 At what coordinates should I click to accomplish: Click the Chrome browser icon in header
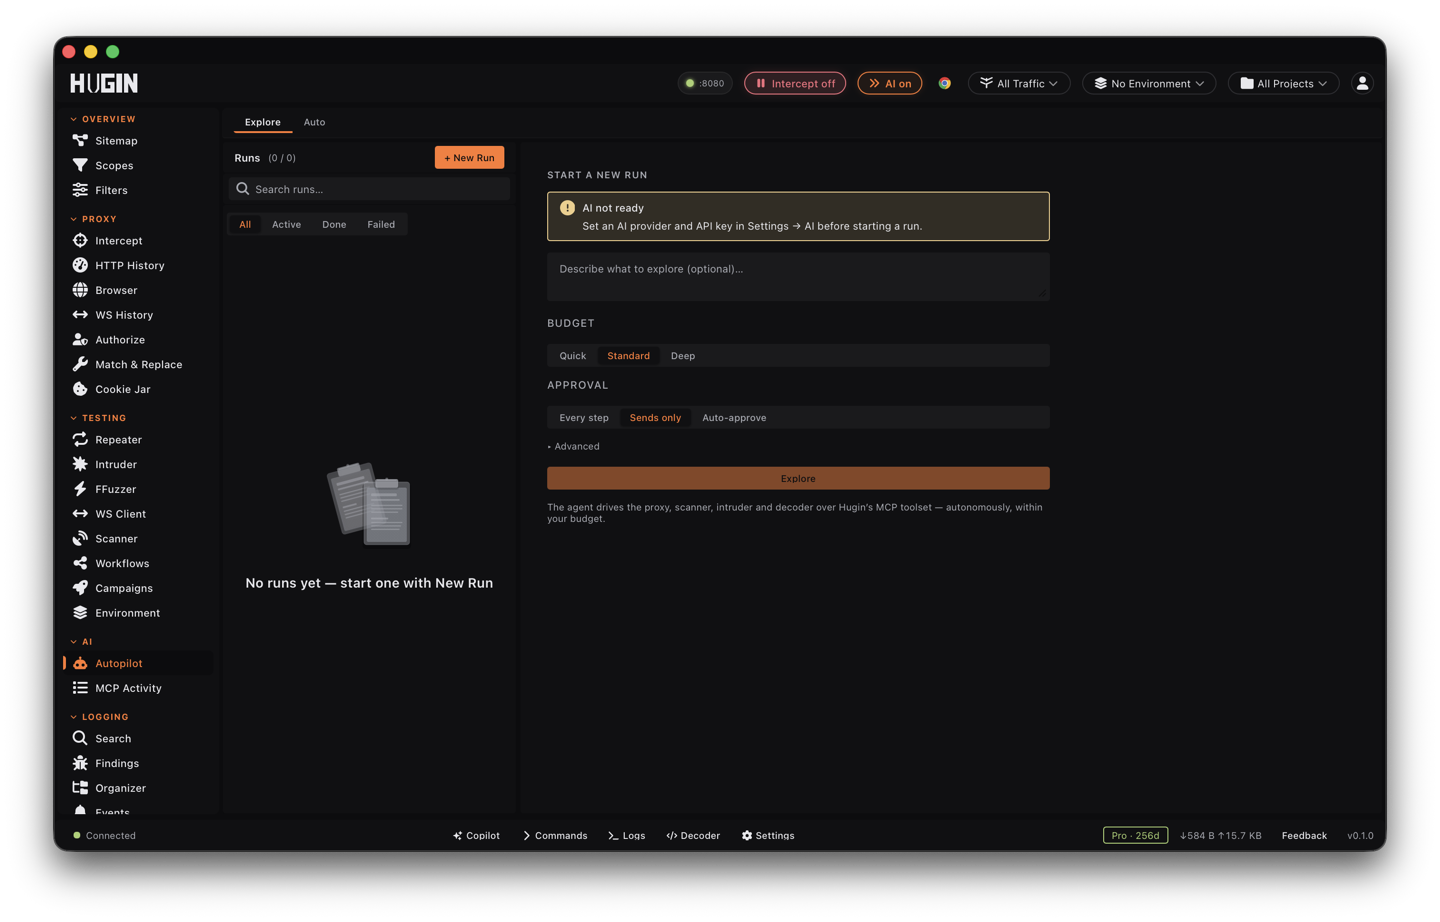(944, 83)
